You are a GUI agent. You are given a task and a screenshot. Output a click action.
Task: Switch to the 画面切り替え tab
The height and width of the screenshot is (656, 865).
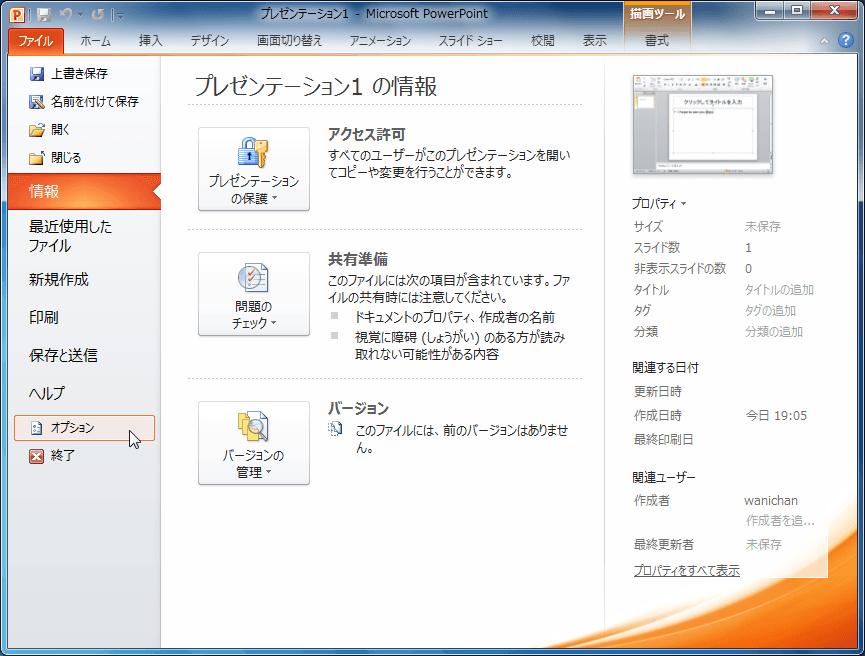290,41
